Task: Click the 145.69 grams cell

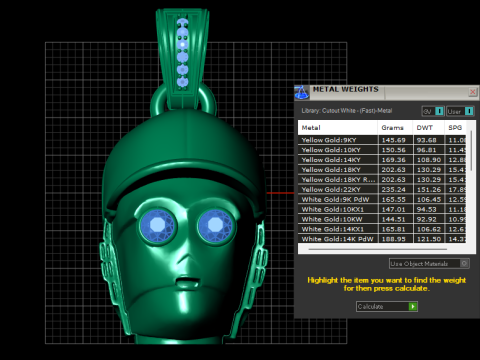Action: [395, 140]
